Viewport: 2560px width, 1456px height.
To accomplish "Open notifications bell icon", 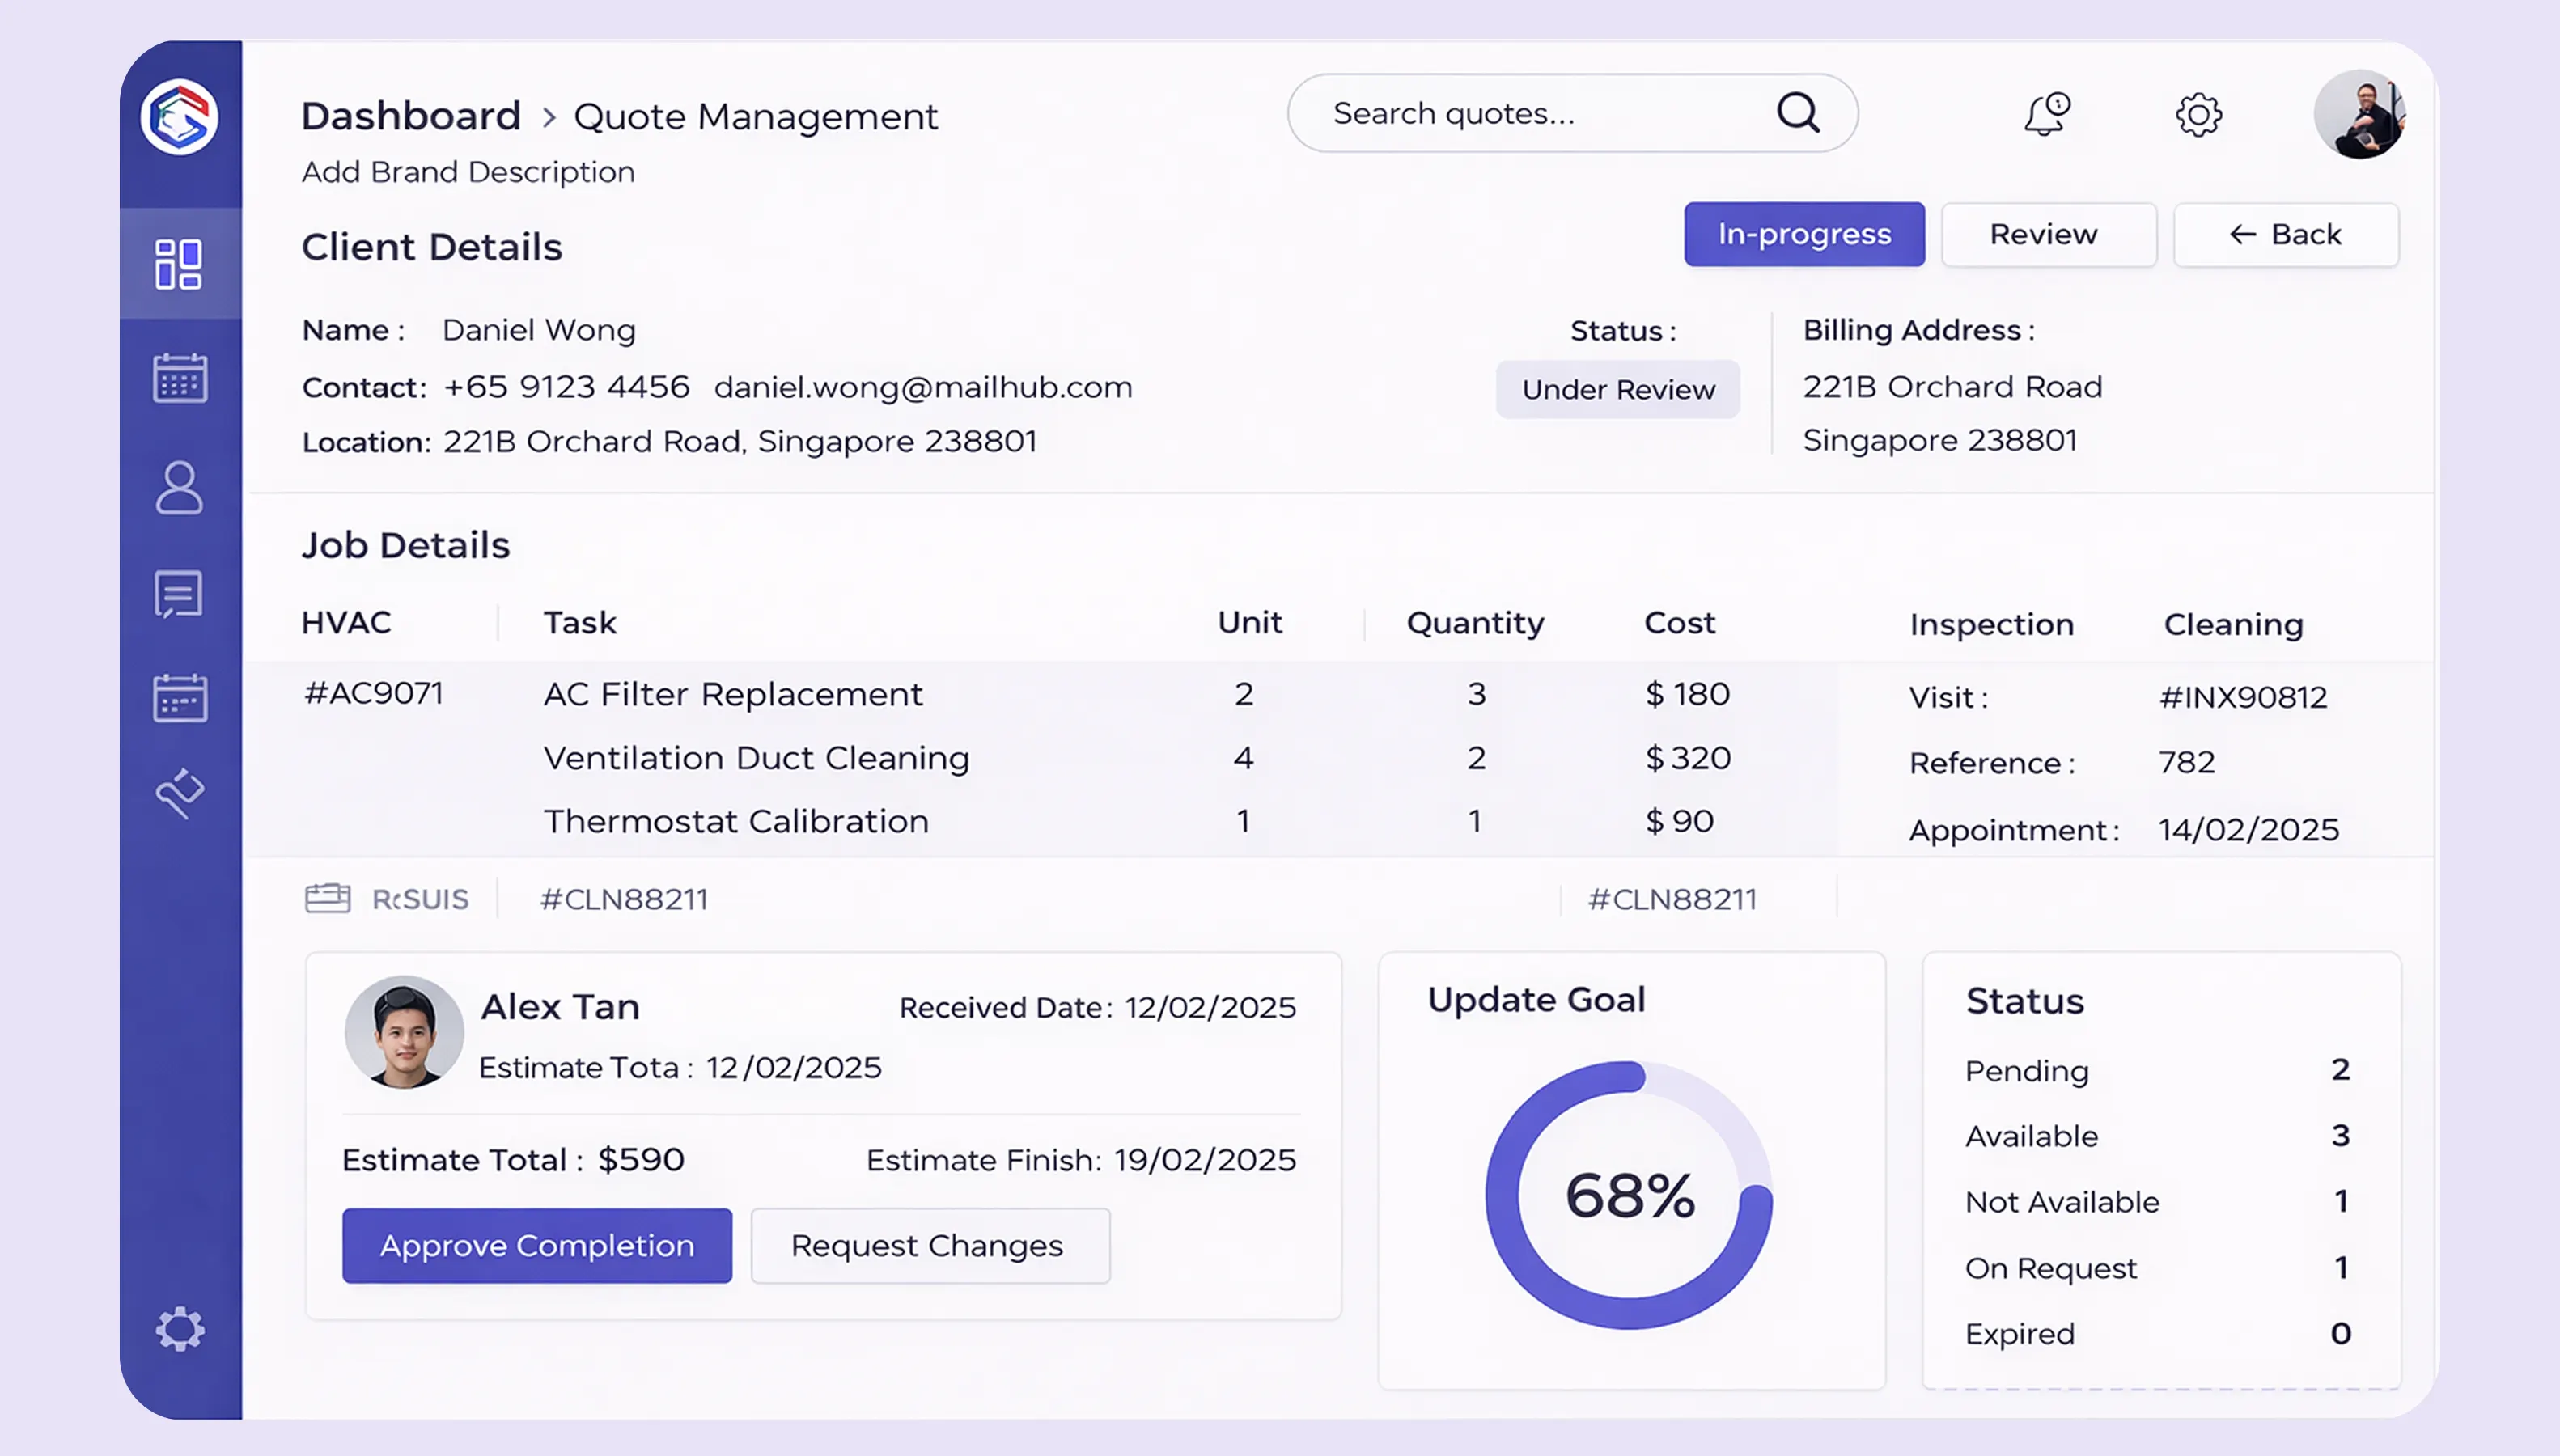I will 2046,114.
